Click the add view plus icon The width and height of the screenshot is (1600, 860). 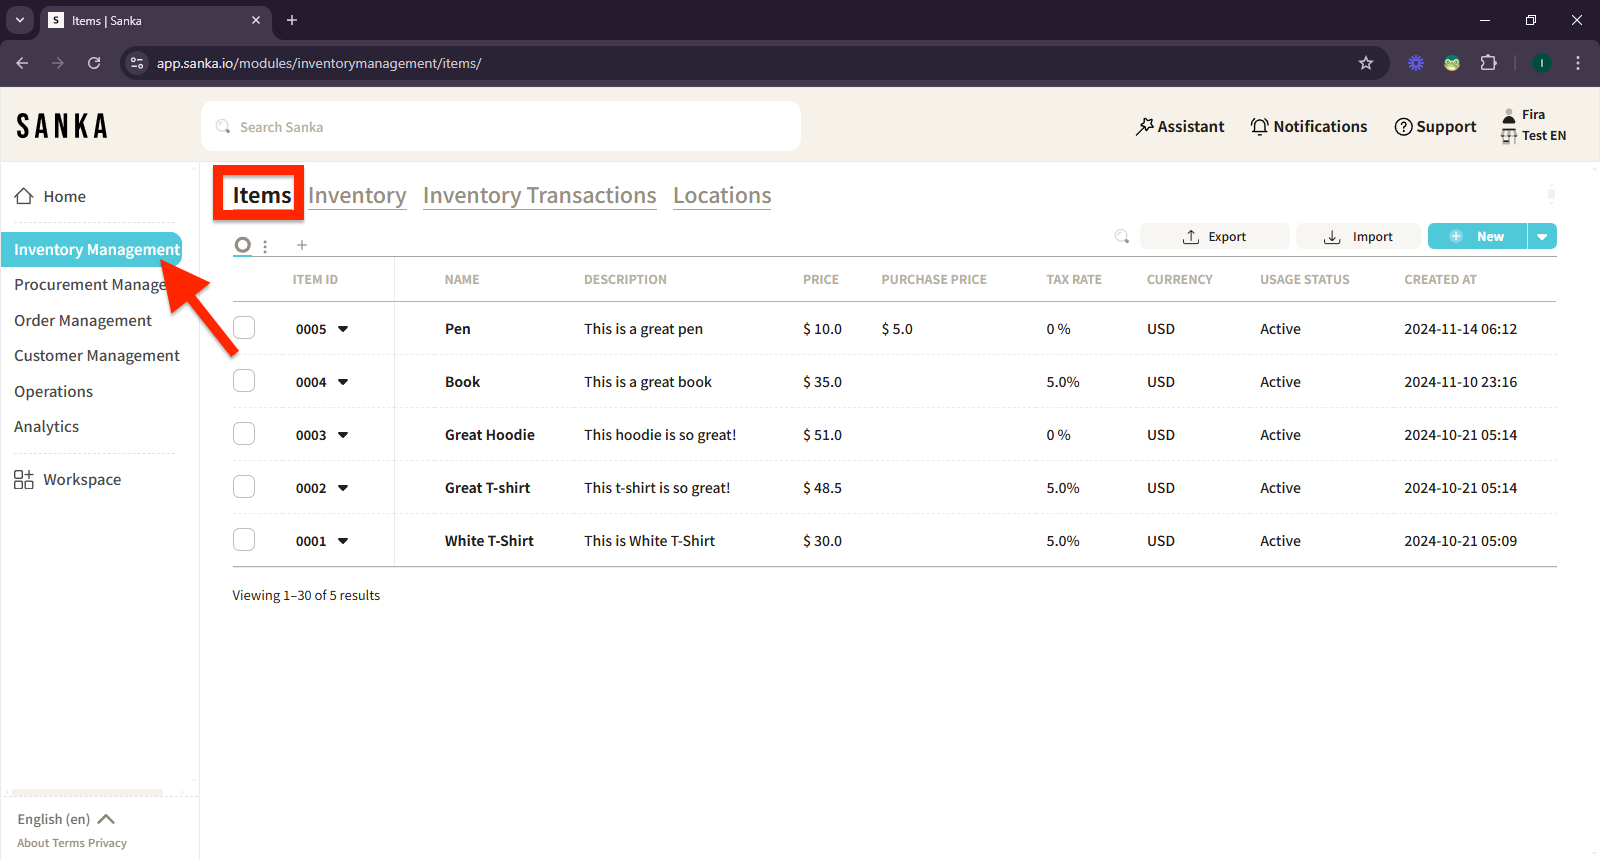coord(302,245)
